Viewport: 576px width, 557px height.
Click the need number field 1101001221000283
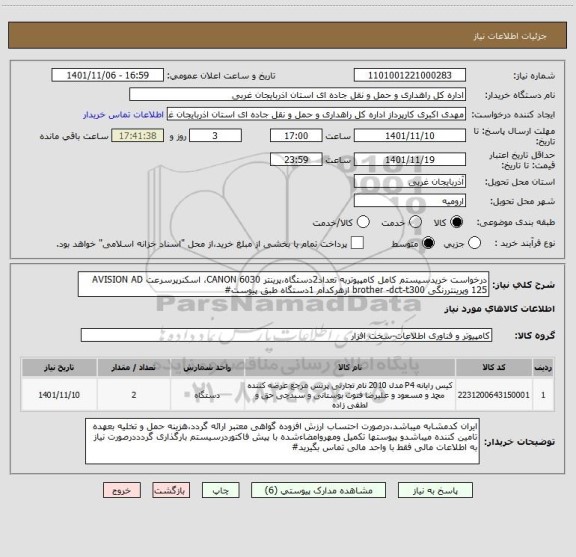410,75
